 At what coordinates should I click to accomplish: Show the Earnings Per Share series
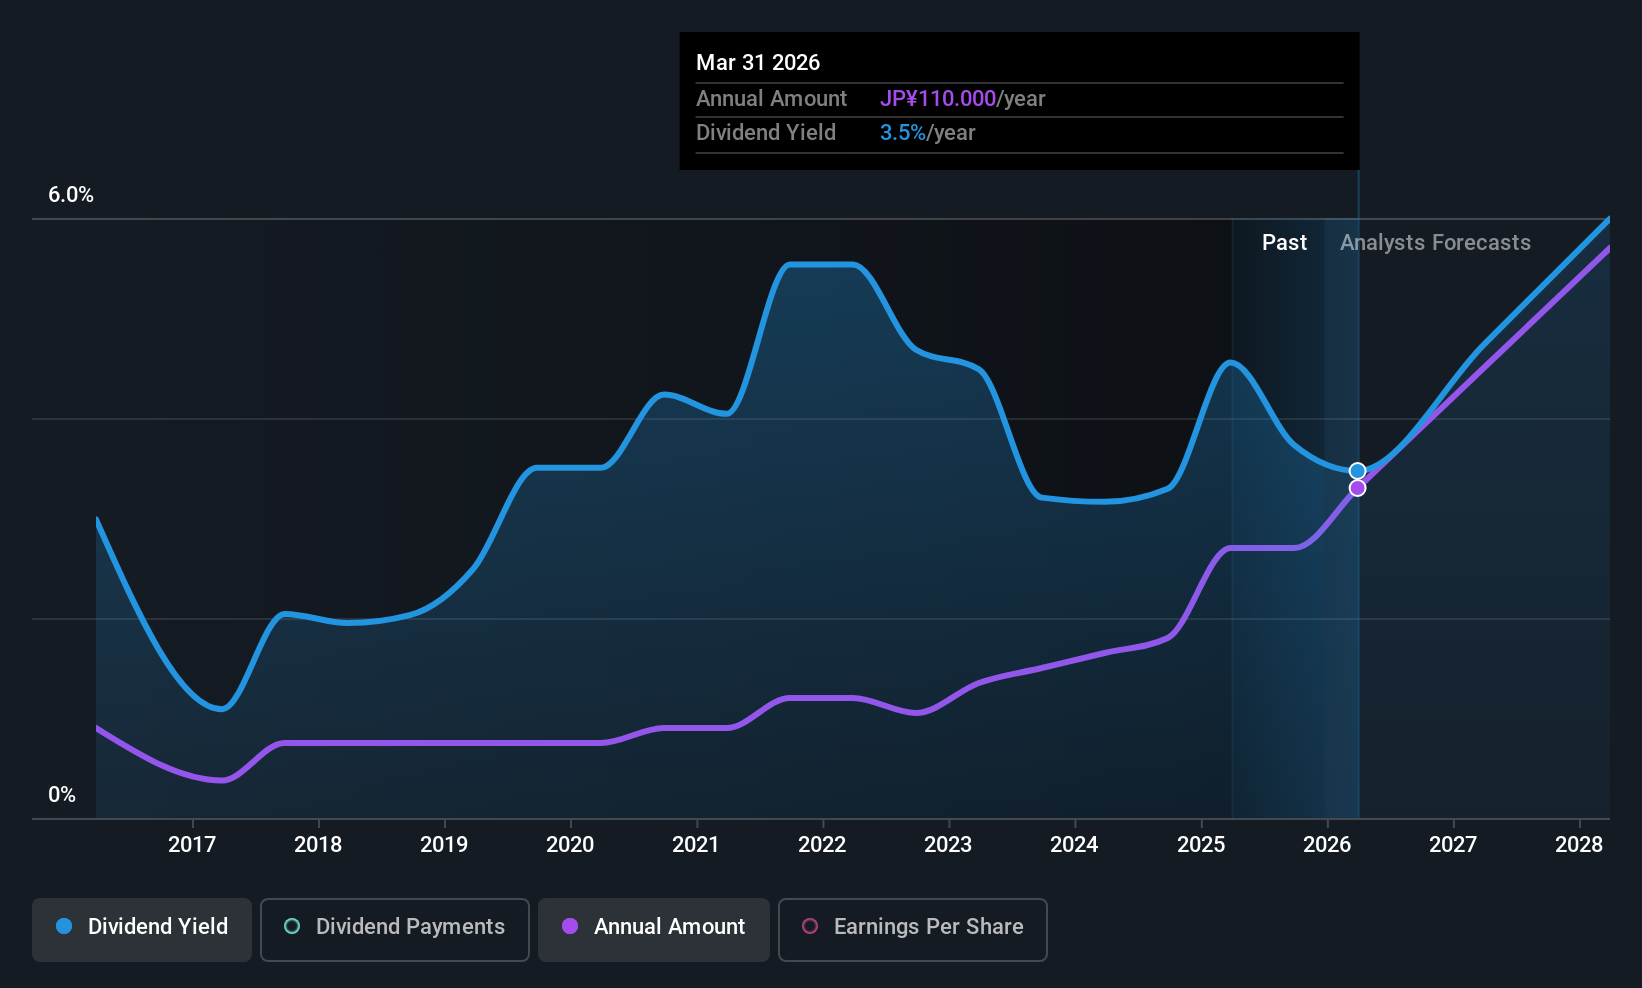[913, 929]
